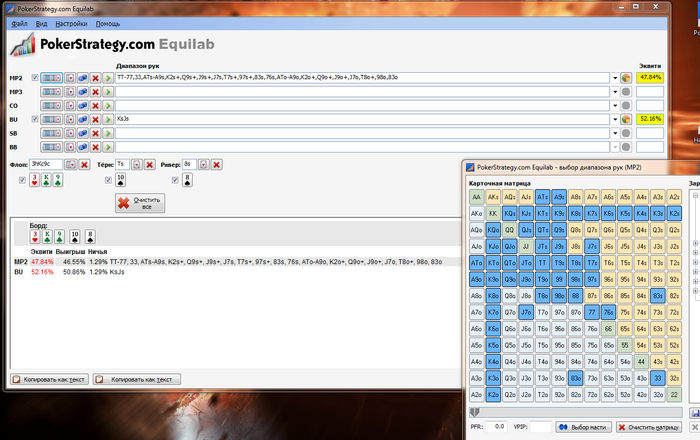
Task: Click Очистить матрицу button
Action: 649,427
